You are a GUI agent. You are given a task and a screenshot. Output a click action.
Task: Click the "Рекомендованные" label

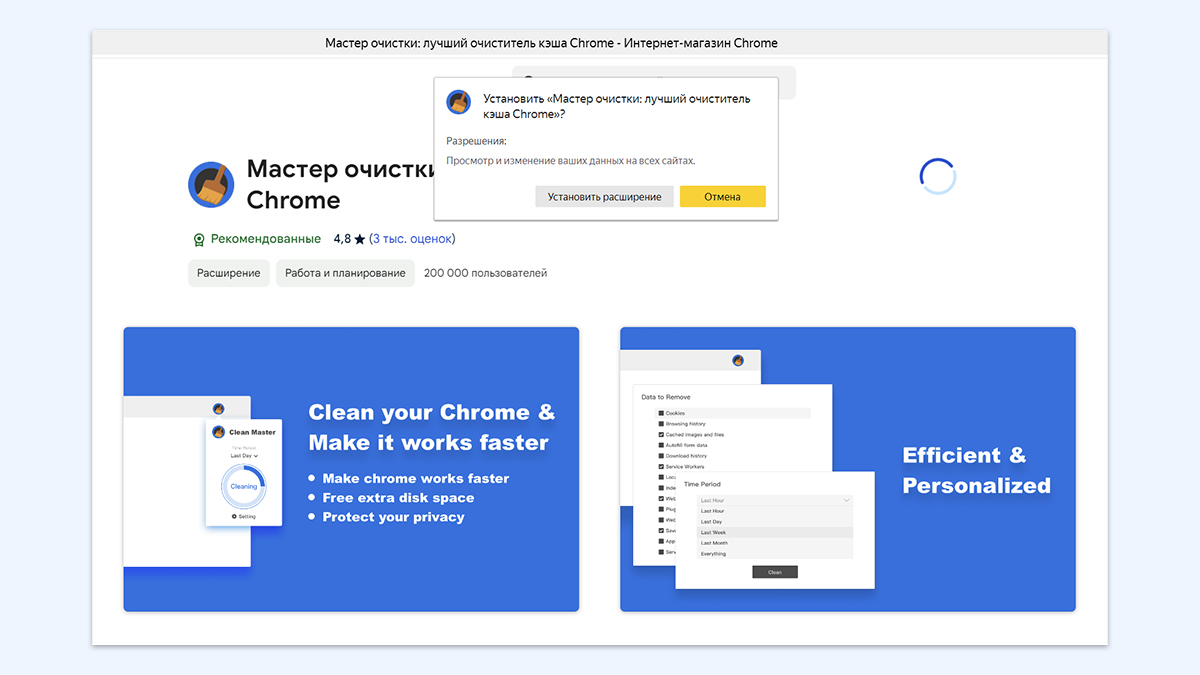click(x=266, y=239)
